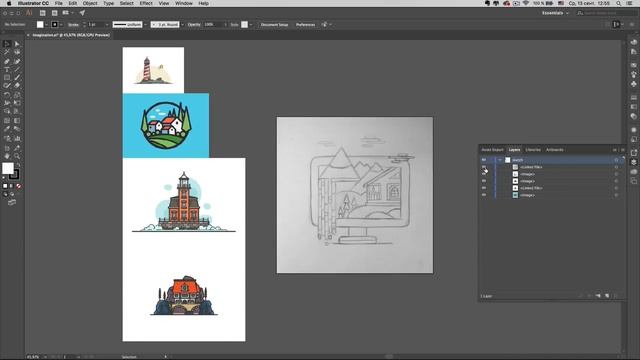Click the Opacity value field
640x360 pixels.
[x=212, y=24]
